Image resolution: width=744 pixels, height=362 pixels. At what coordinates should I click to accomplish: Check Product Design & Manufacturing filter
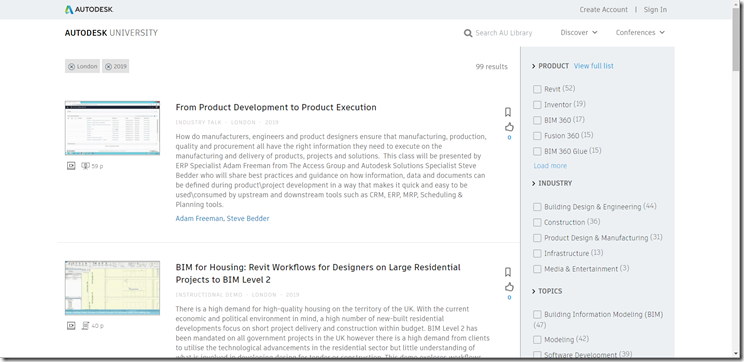pos(537,238)
